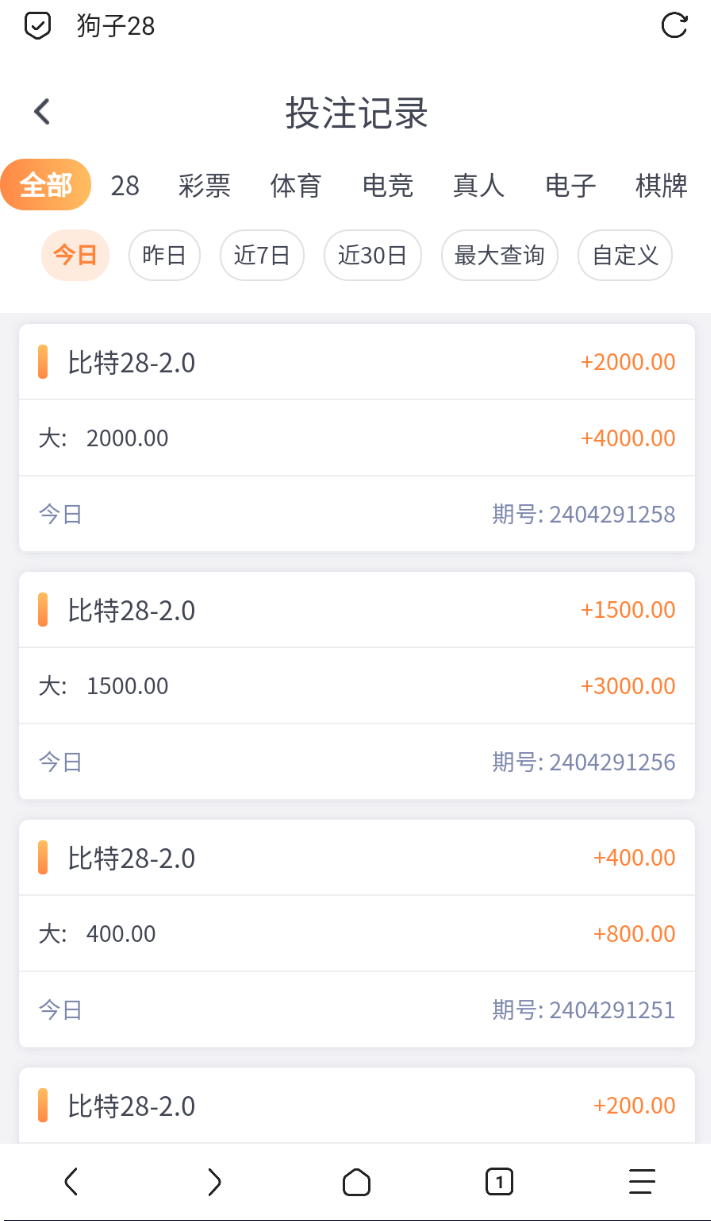Select the 昨日 date filter
The width and height of the screenshot is (711, 1221).
pos(165,255)
